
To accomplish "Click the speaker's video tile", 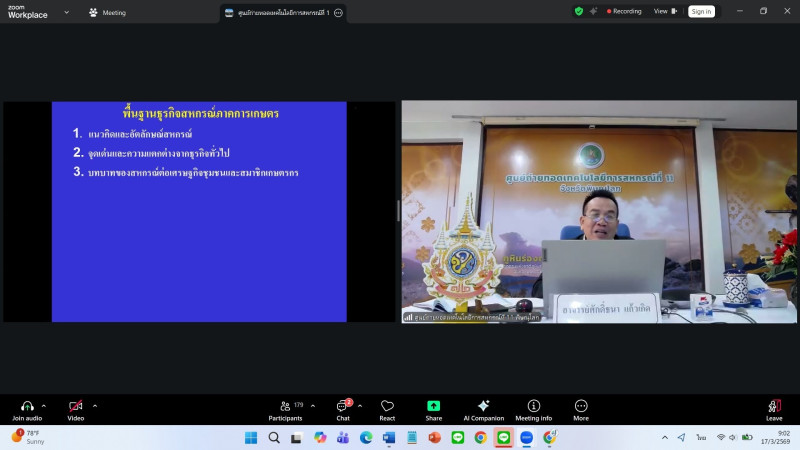I will (599, 211).
